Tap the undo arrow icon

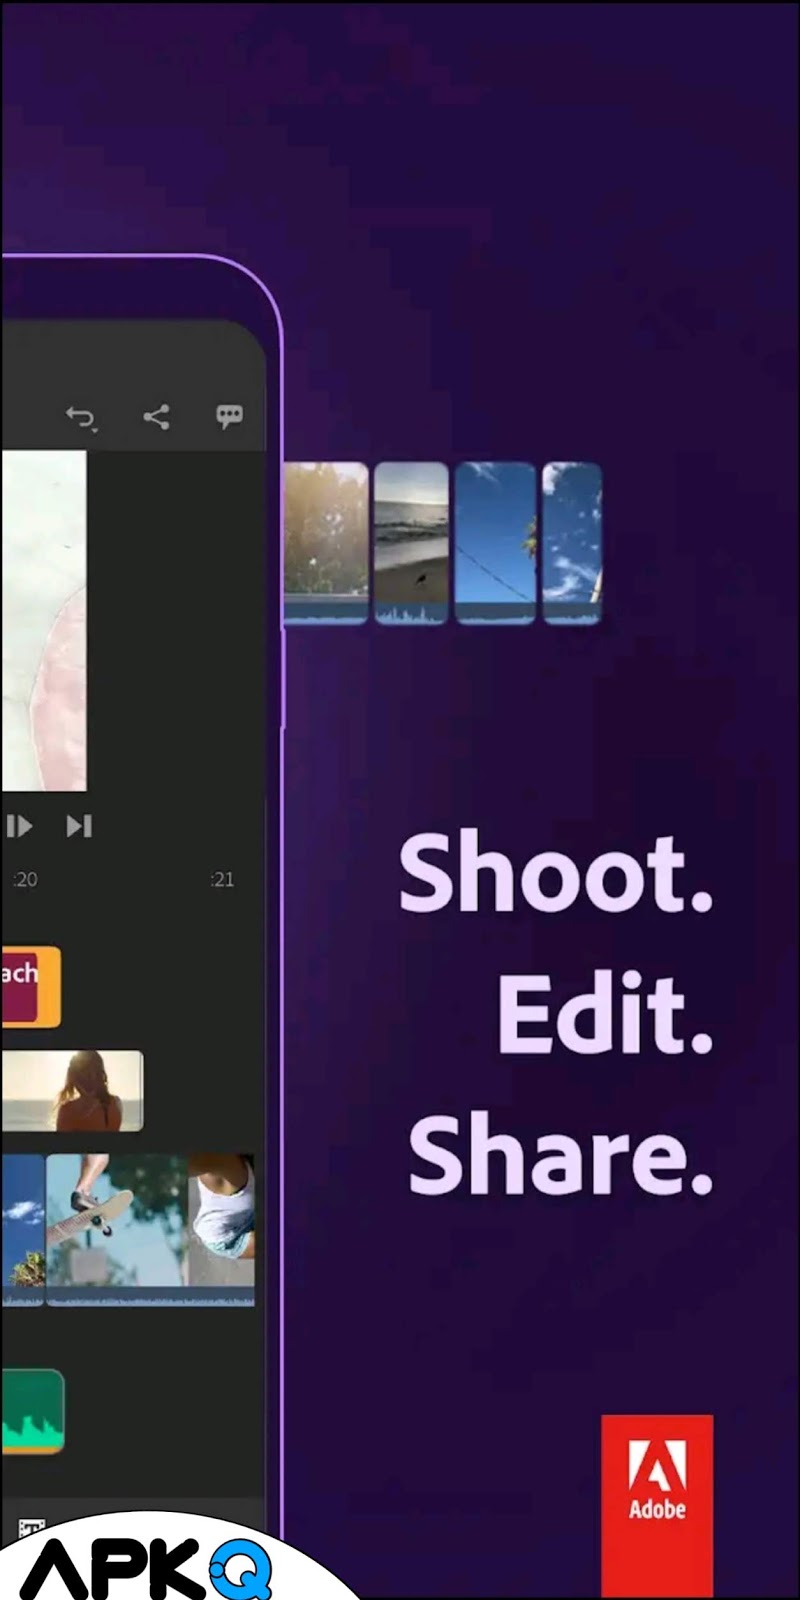(x=81, y=417)
